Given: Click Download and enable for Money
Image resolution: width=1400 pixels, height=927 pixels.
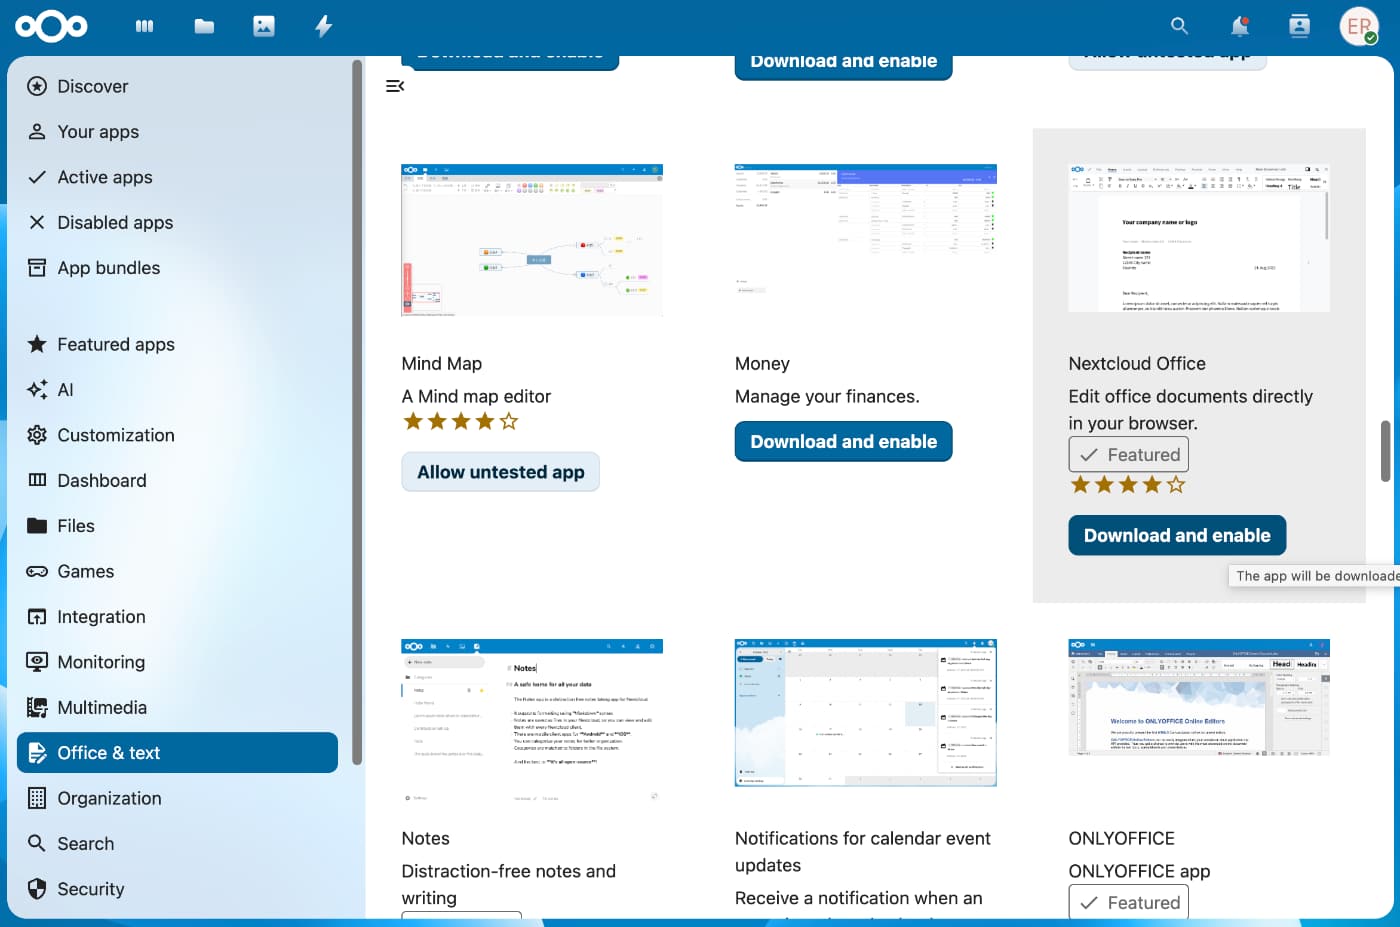Looking at the screenshot, I should point(843,442).
